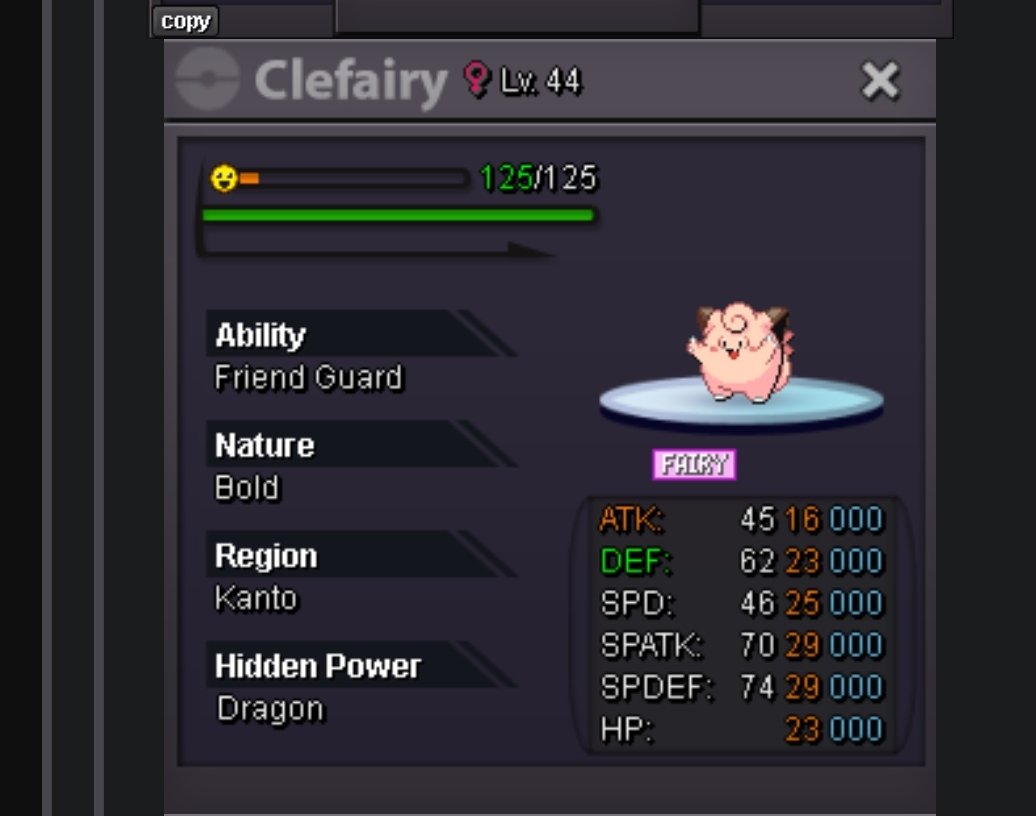The width and height of the screenshot is (1036, 816).
Task: Click the green HP bar
Action: (x=398, y=215)
